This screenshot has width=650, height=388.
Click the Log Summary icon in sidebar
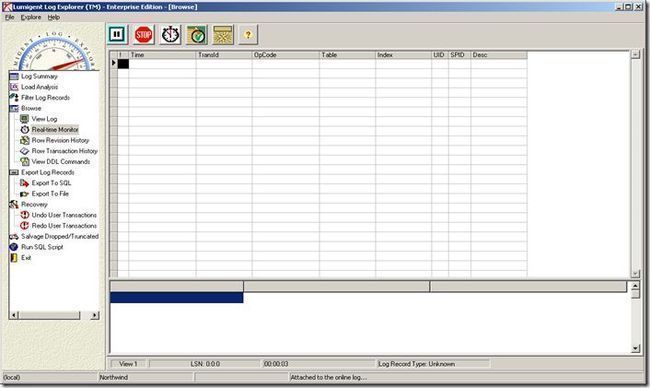[14, 76]
